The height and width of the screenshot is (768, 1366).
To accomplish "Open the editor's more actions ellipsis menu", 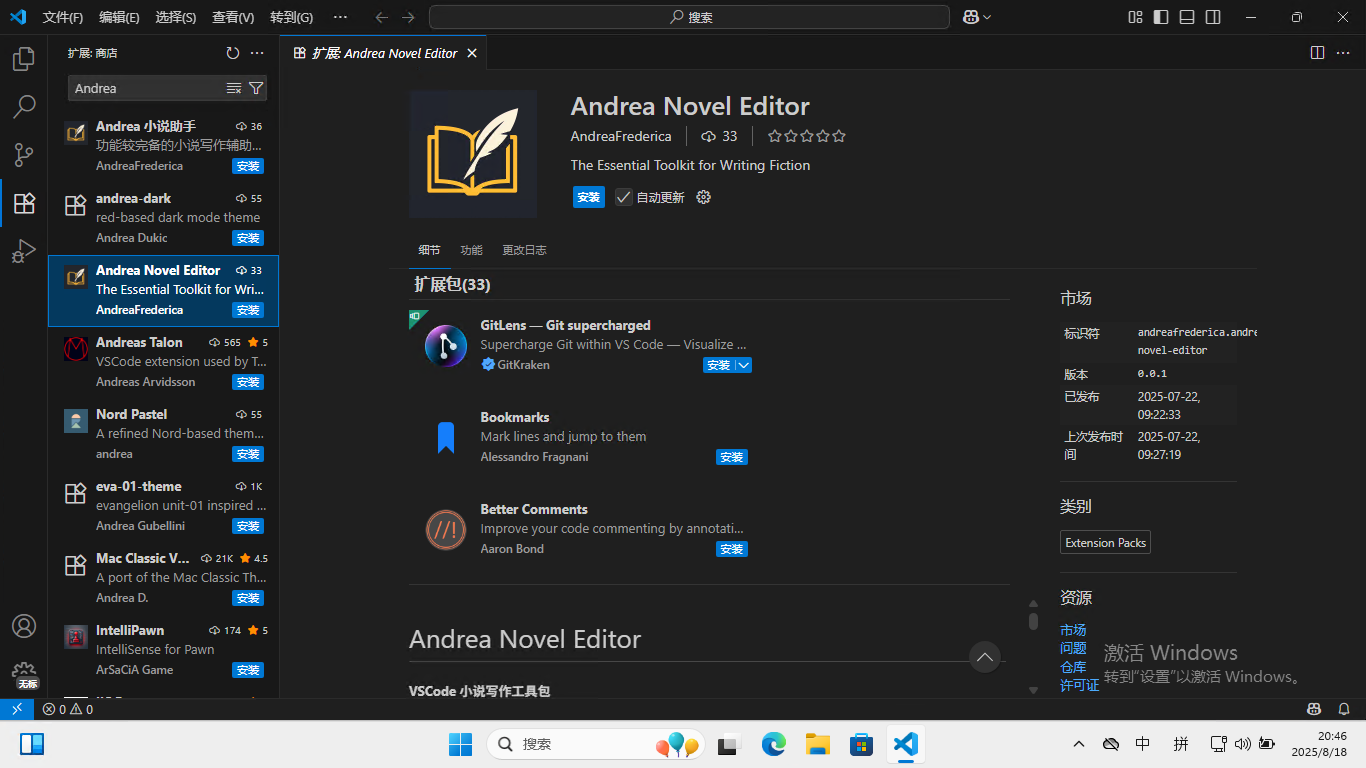I will (1343, 53).
